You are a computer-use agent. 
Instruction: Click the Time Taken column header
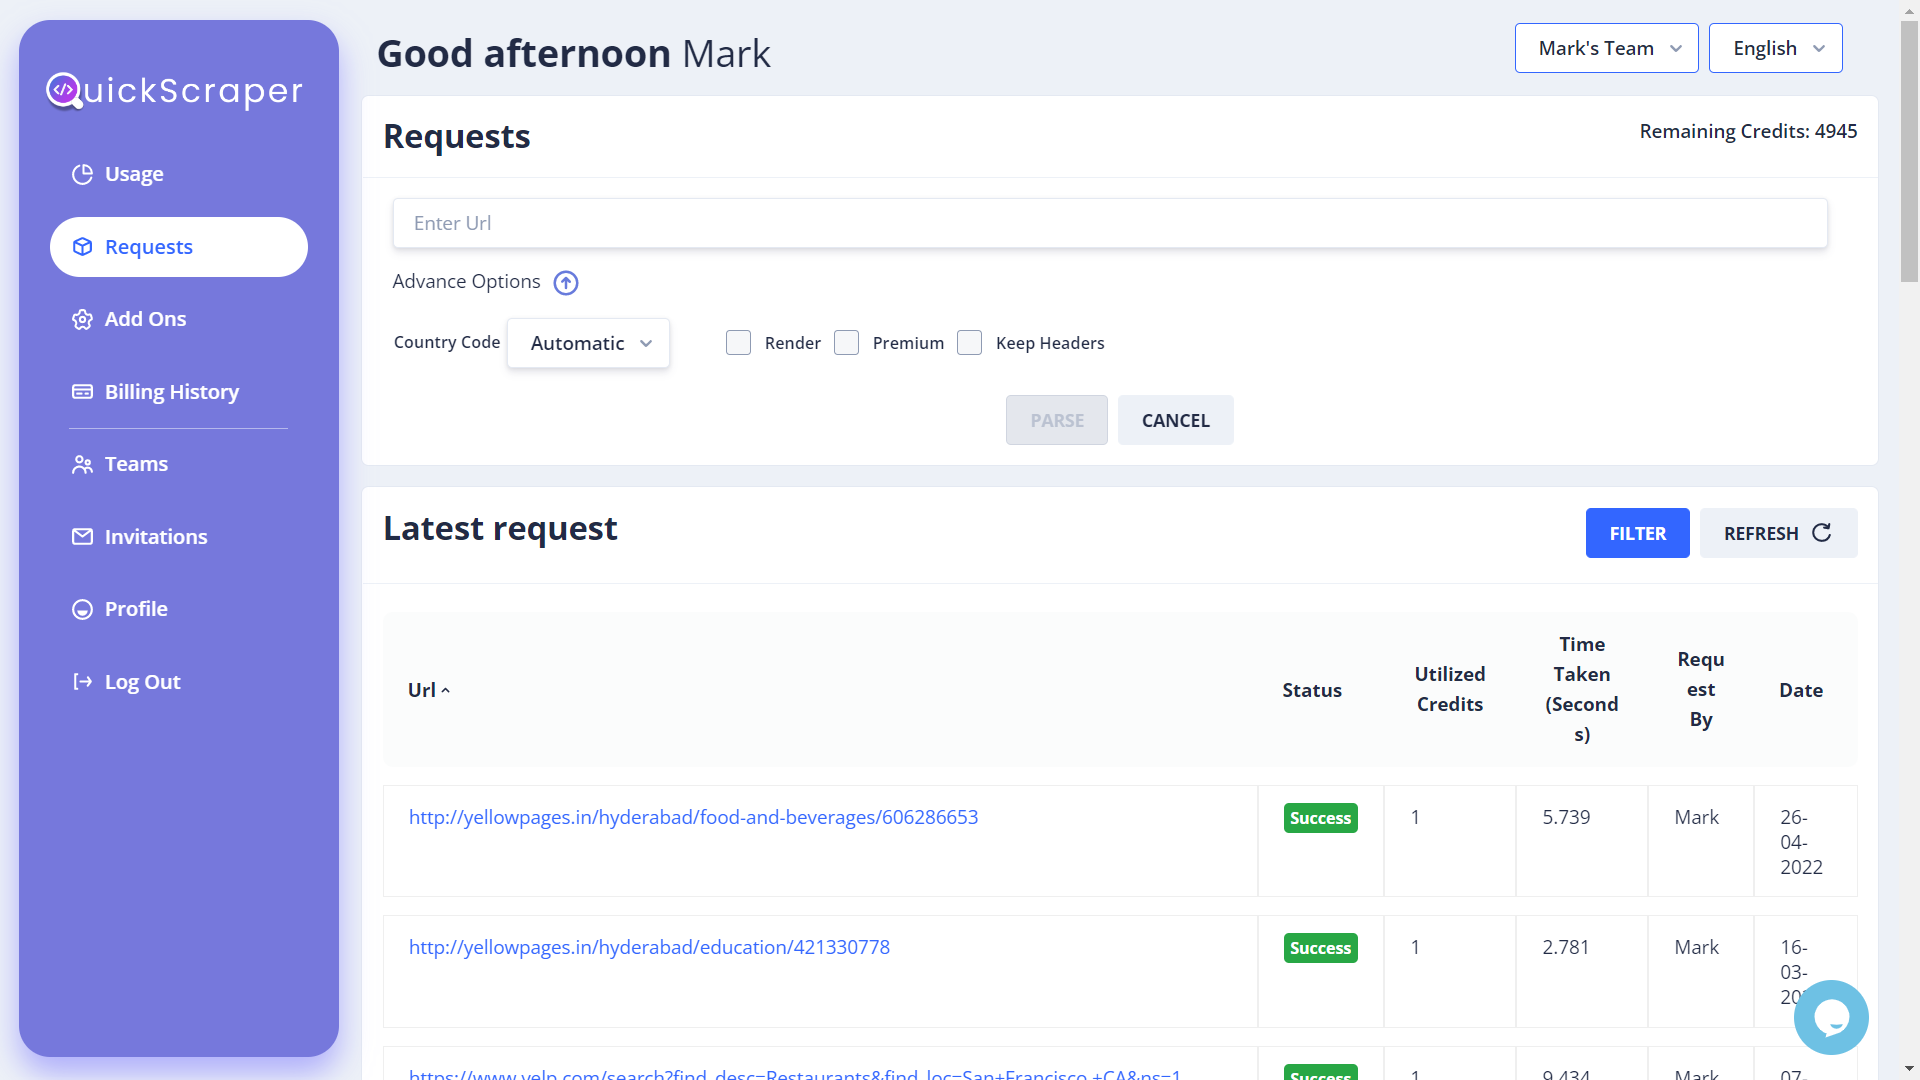[1581, 689]
